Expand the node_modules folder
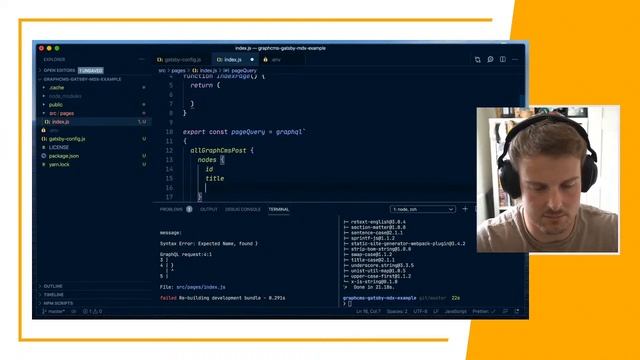 tap(65, 96)
